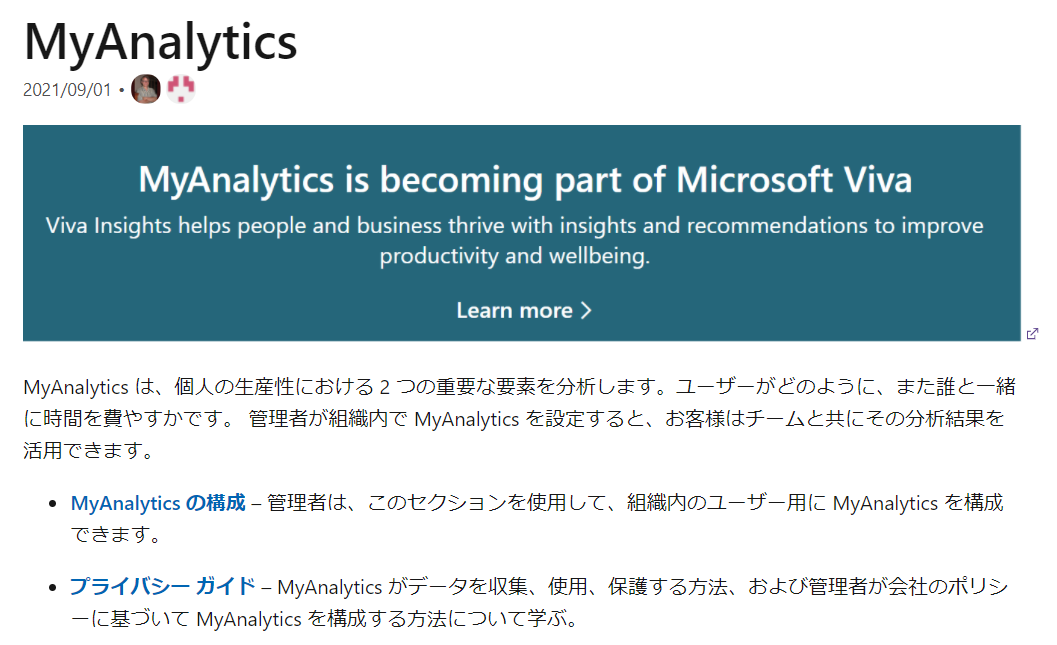Image resolution: width=1057 pixels, height=645 pixels.
Task: Click the pink pixelated contributor avatar
Action: 181,89
